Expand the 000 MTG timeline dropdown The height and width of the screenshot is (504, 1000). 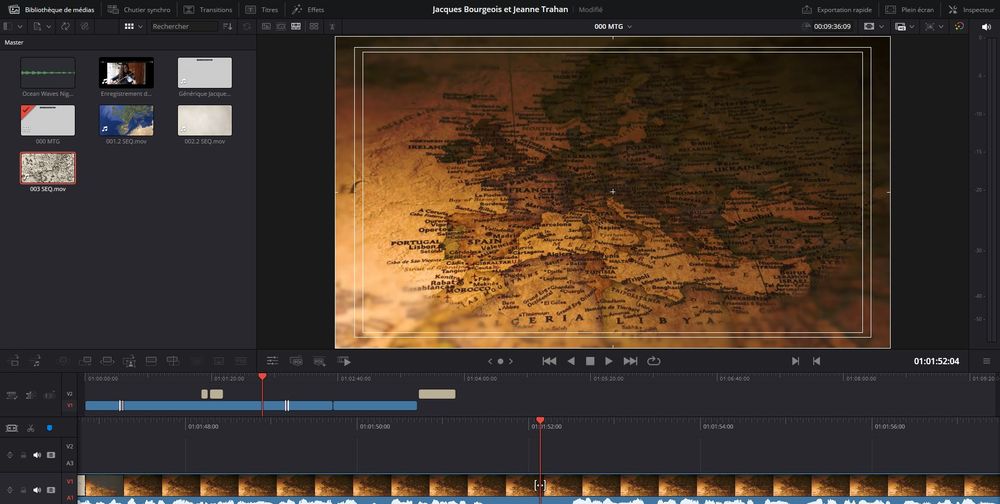[630, 26]
